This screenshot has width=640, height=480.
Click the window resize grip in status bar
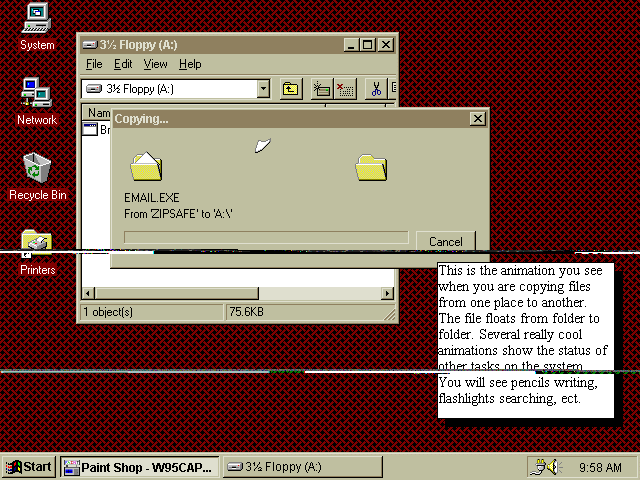coord(389,313)
